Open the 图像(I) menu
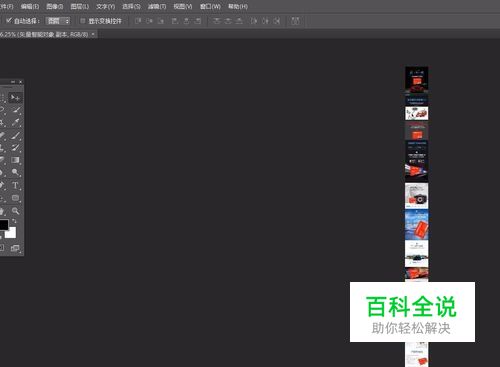The image size is (500, 367). [x=55, y=6]
